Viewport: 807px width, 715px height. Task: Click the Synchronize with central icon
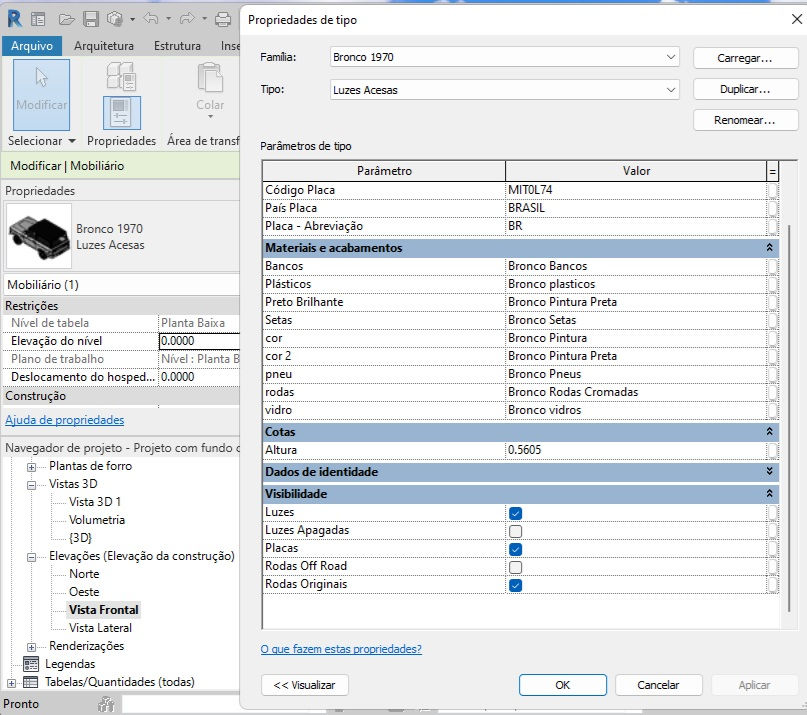click(x=115, y=19)
